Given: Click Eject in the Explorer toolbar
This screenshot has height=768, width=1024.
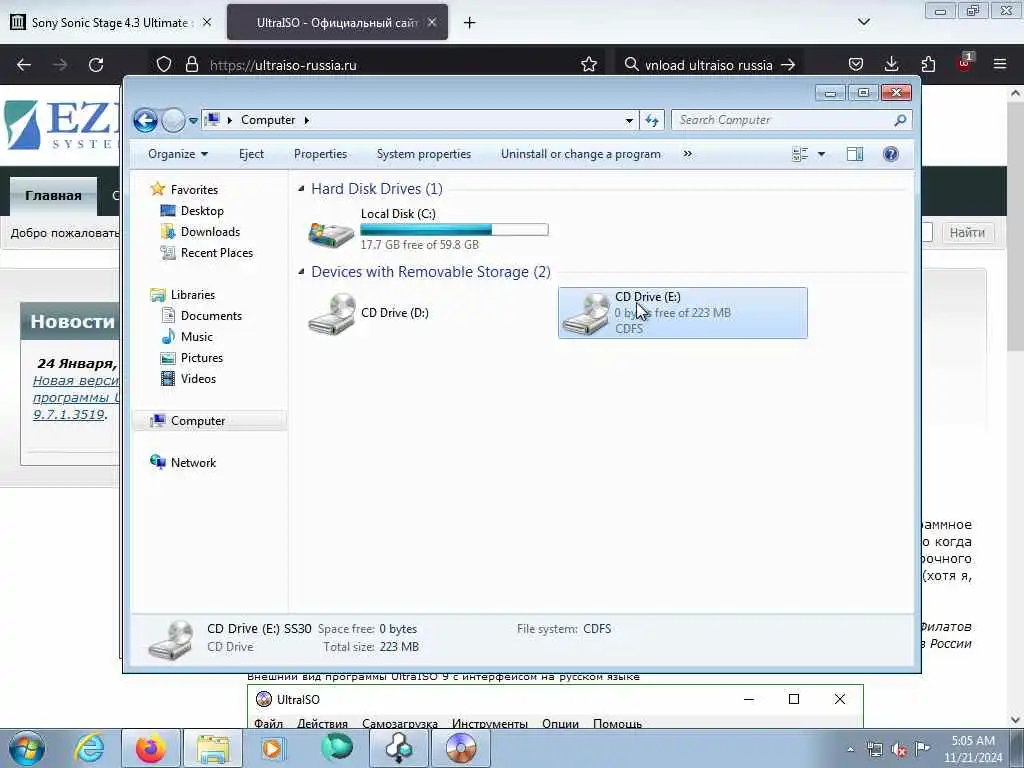Looking at the screenshot, I should pyautogui.click(x=251, y=154).
